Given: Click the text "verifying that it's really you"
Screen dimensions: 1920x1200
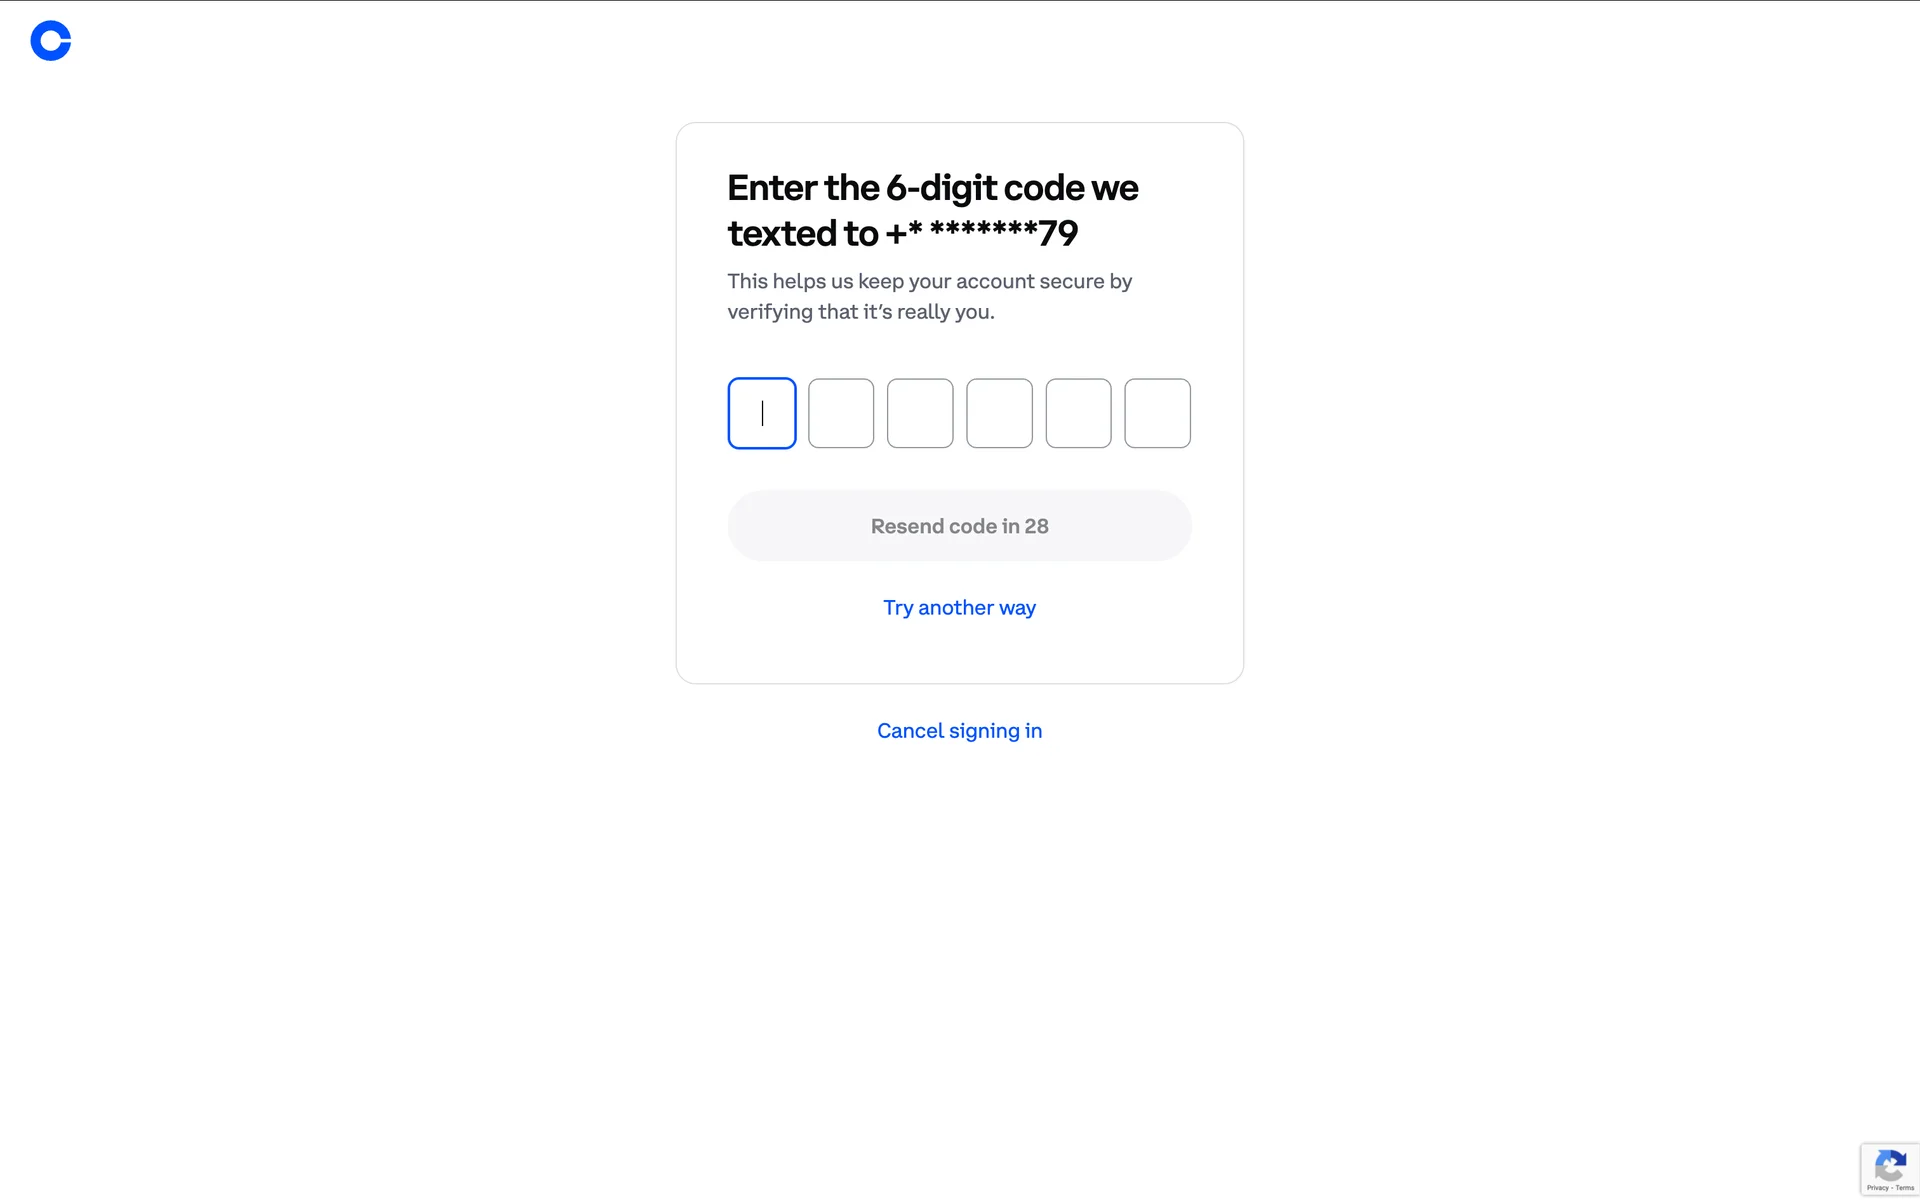Looking at the screenshot, I should pos(860,312).
